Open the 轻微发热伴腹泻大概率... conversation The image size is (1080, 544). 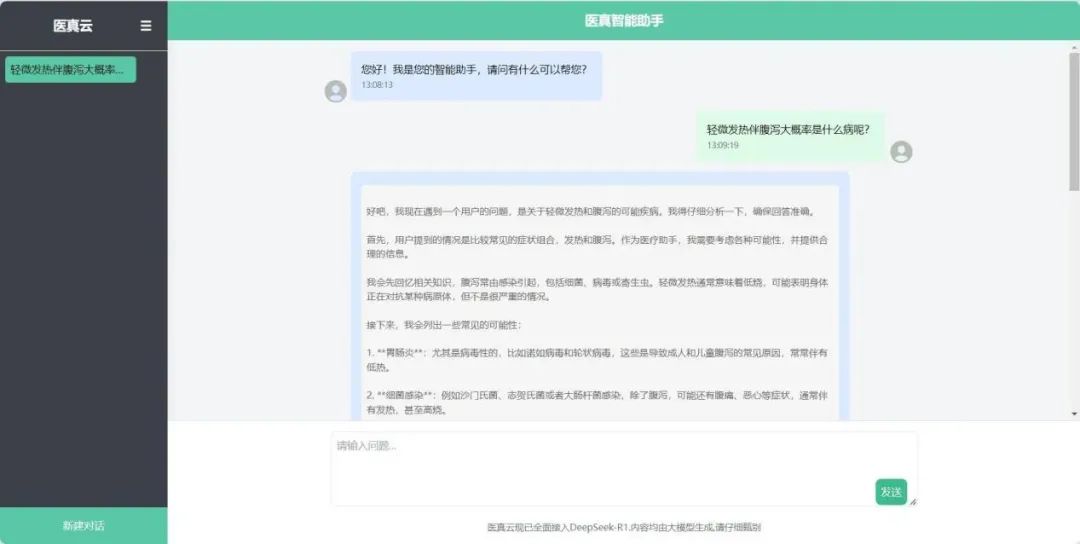click(x=70, y=70)
